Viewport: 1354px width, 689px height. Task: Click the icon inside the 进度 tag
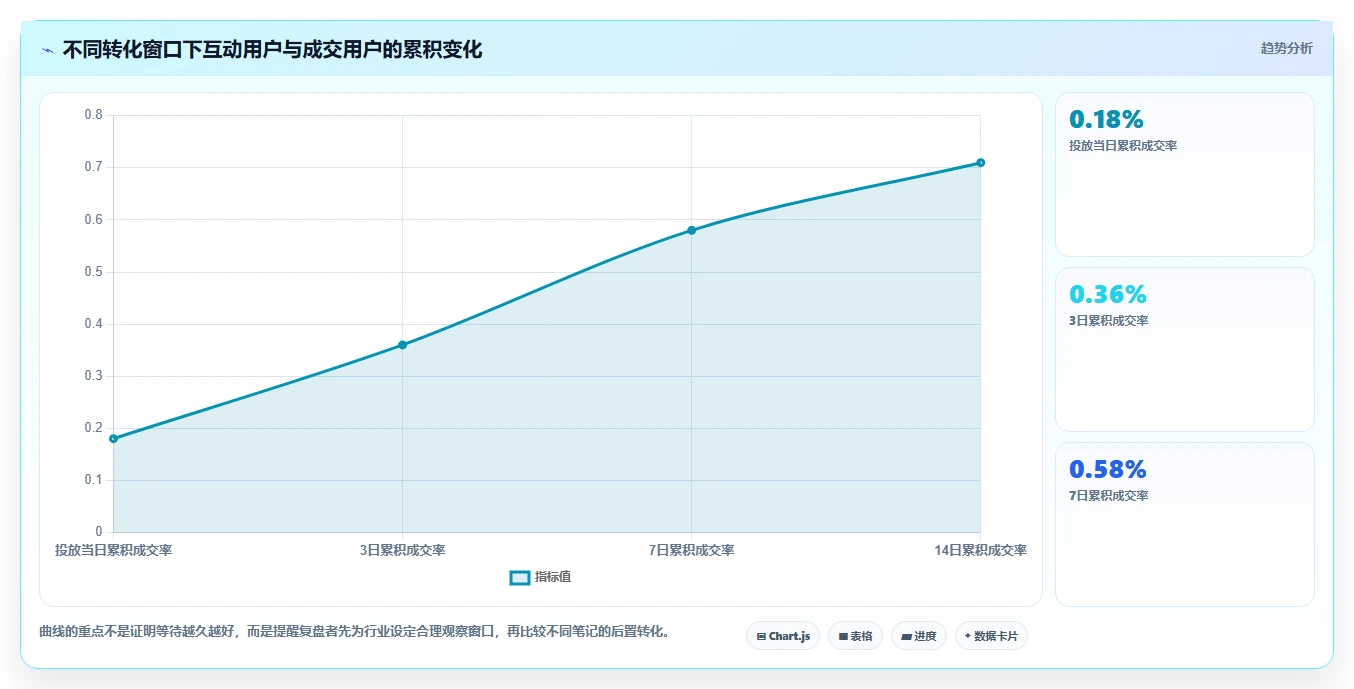[906, 636]
